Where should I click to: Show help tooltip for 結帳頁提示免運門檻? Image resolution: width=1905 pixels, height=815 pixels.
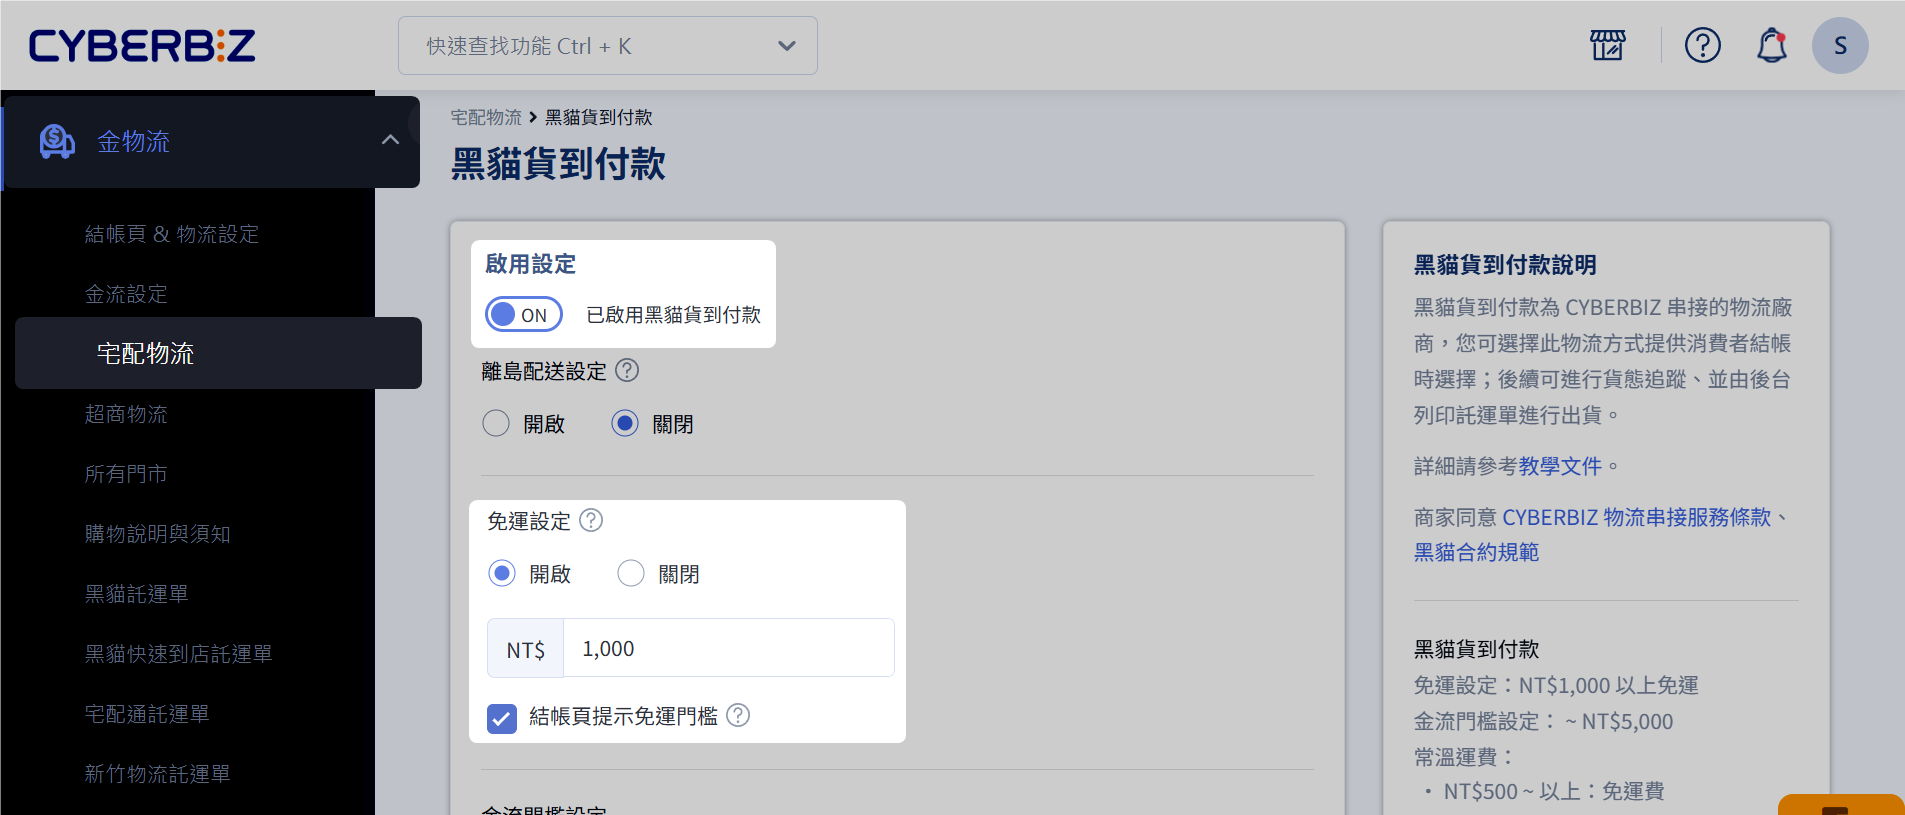(738, 715)
